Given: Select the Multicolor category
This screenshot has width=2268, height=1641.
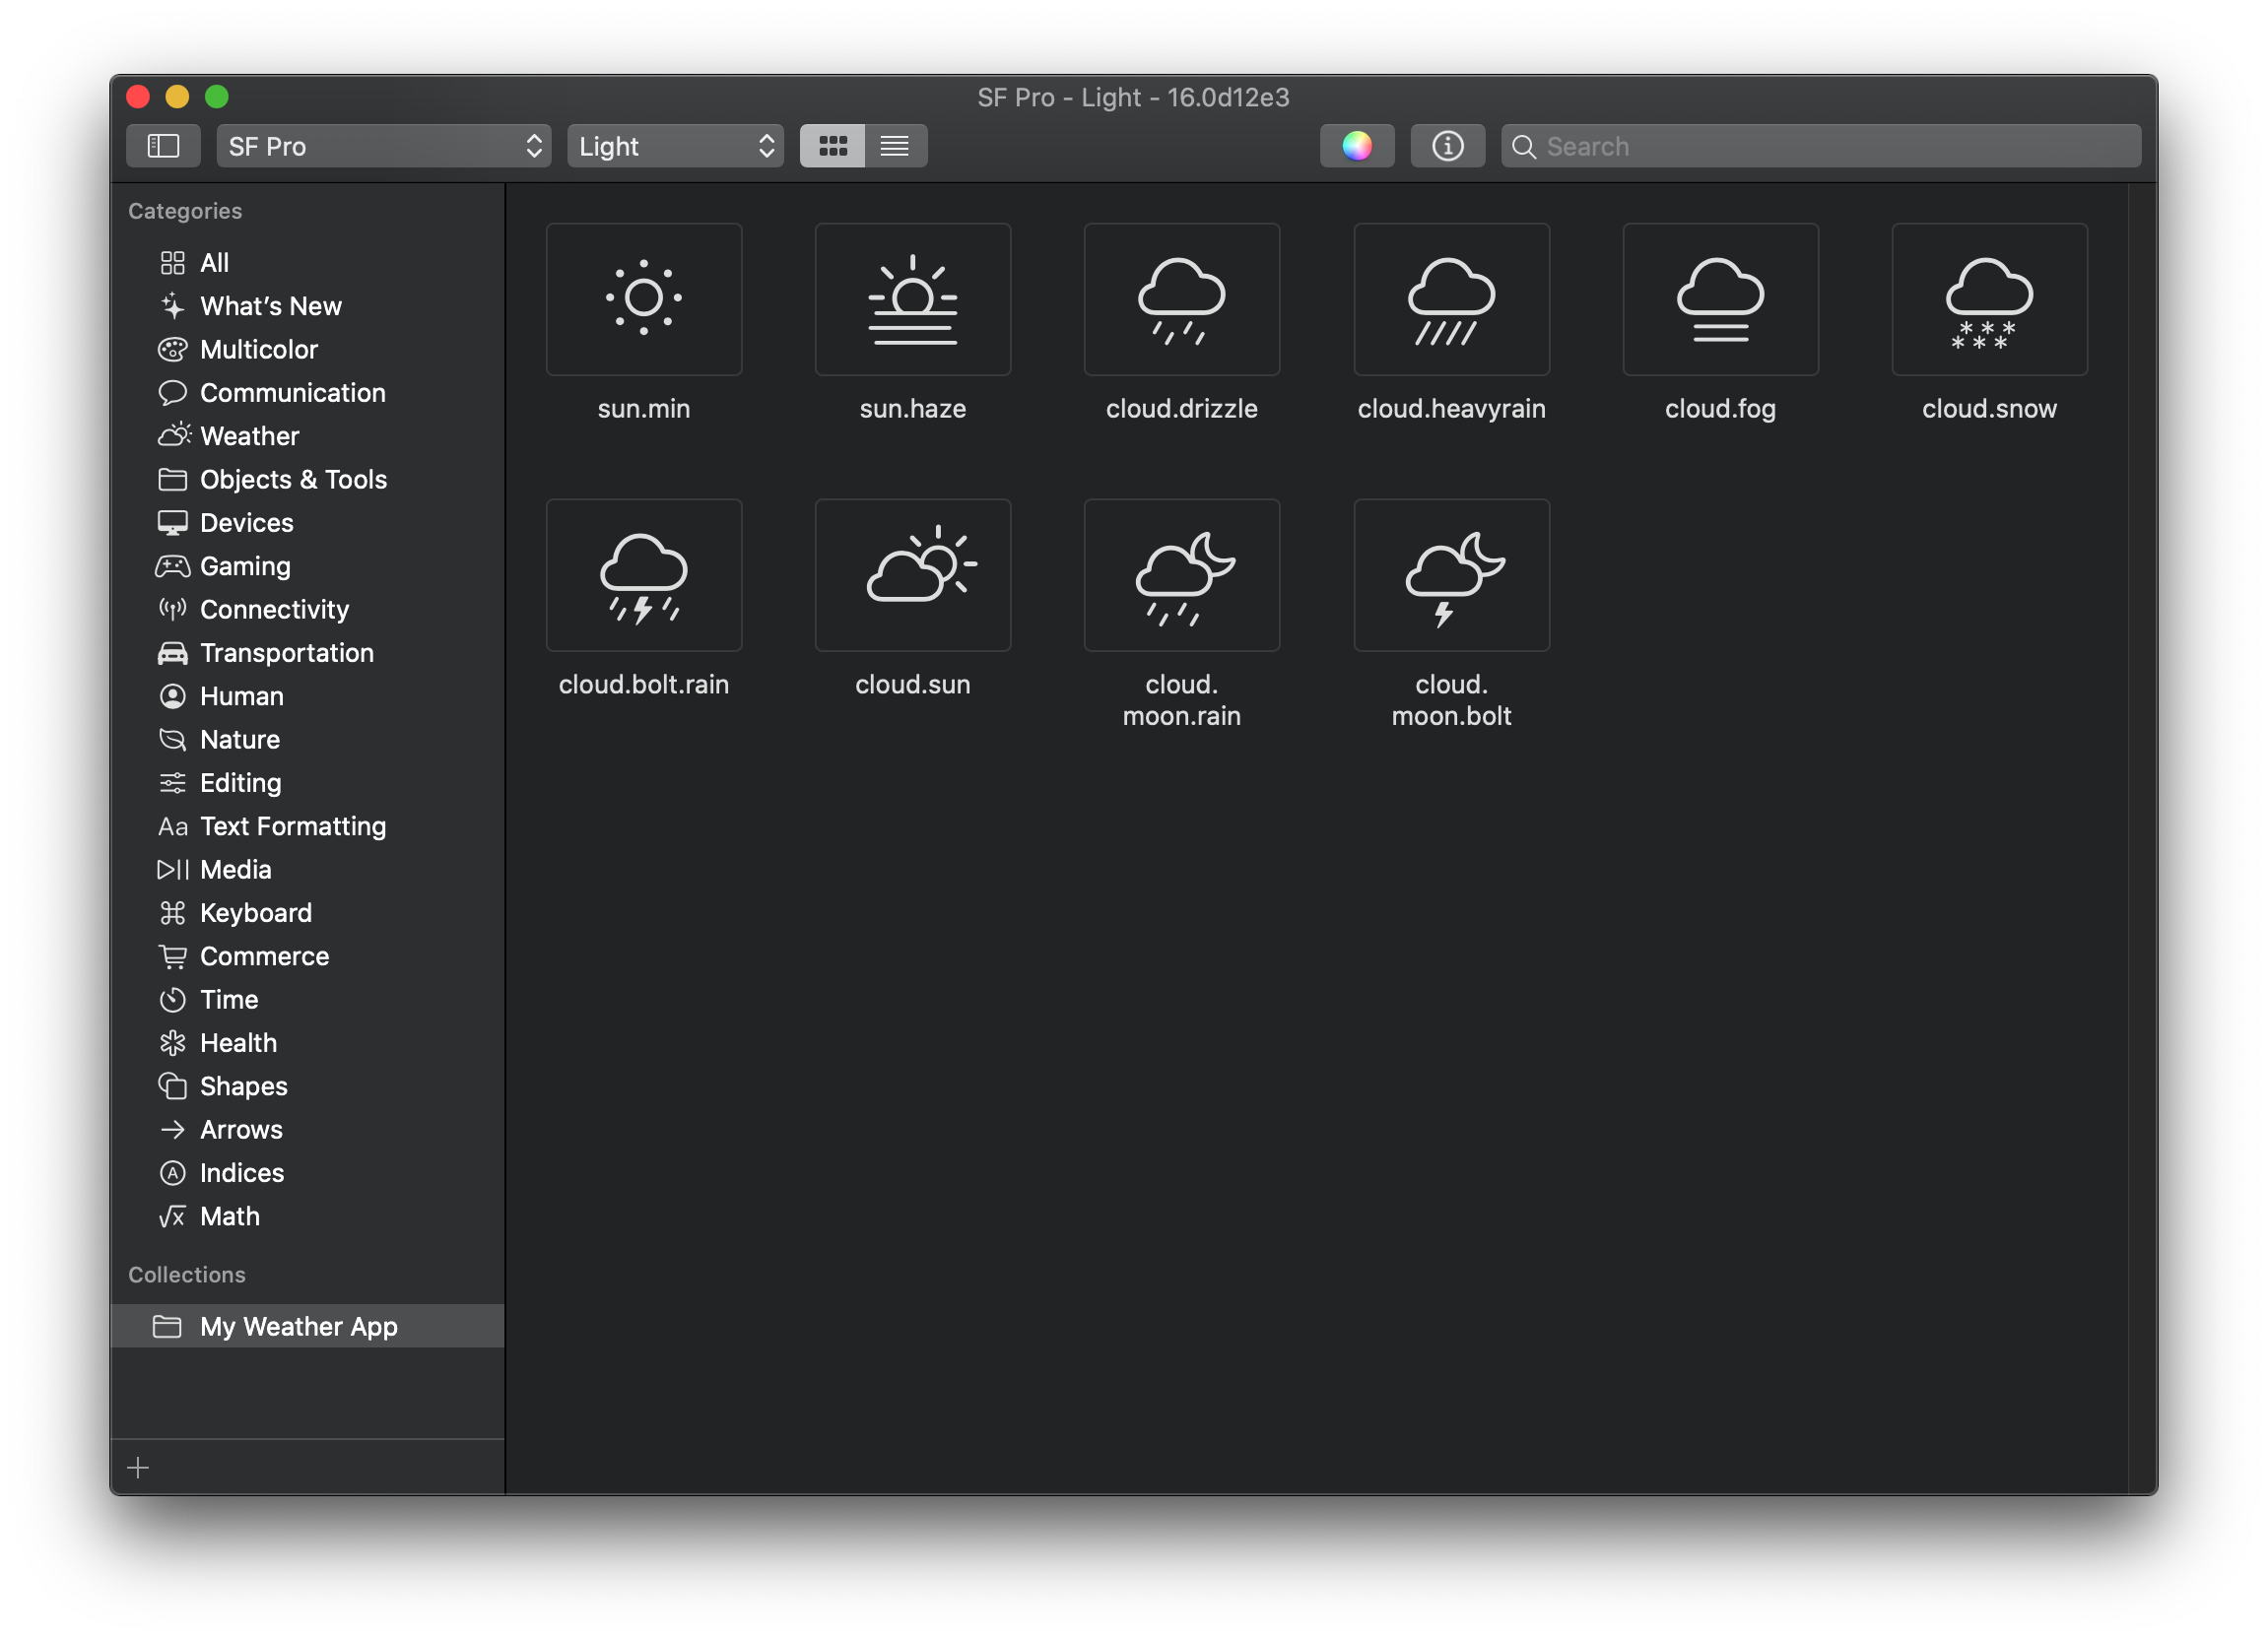Looking at the screenshot, I should (258, 349).
